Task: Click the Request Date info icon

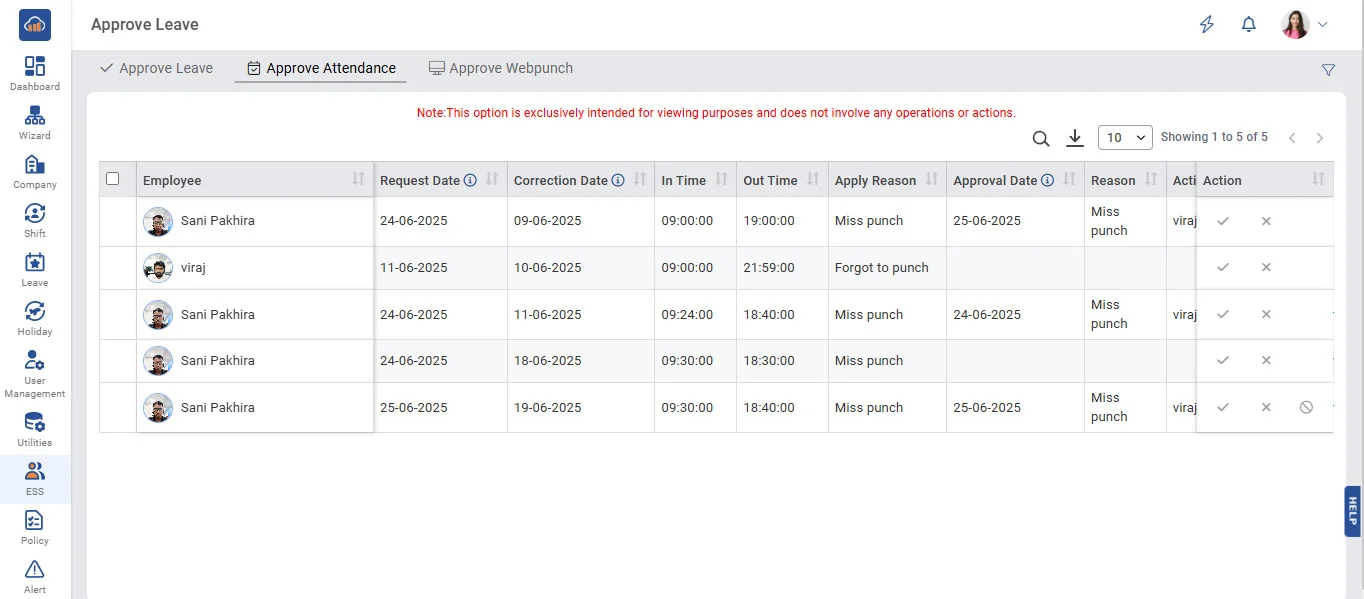Action: tap(470, 181)
